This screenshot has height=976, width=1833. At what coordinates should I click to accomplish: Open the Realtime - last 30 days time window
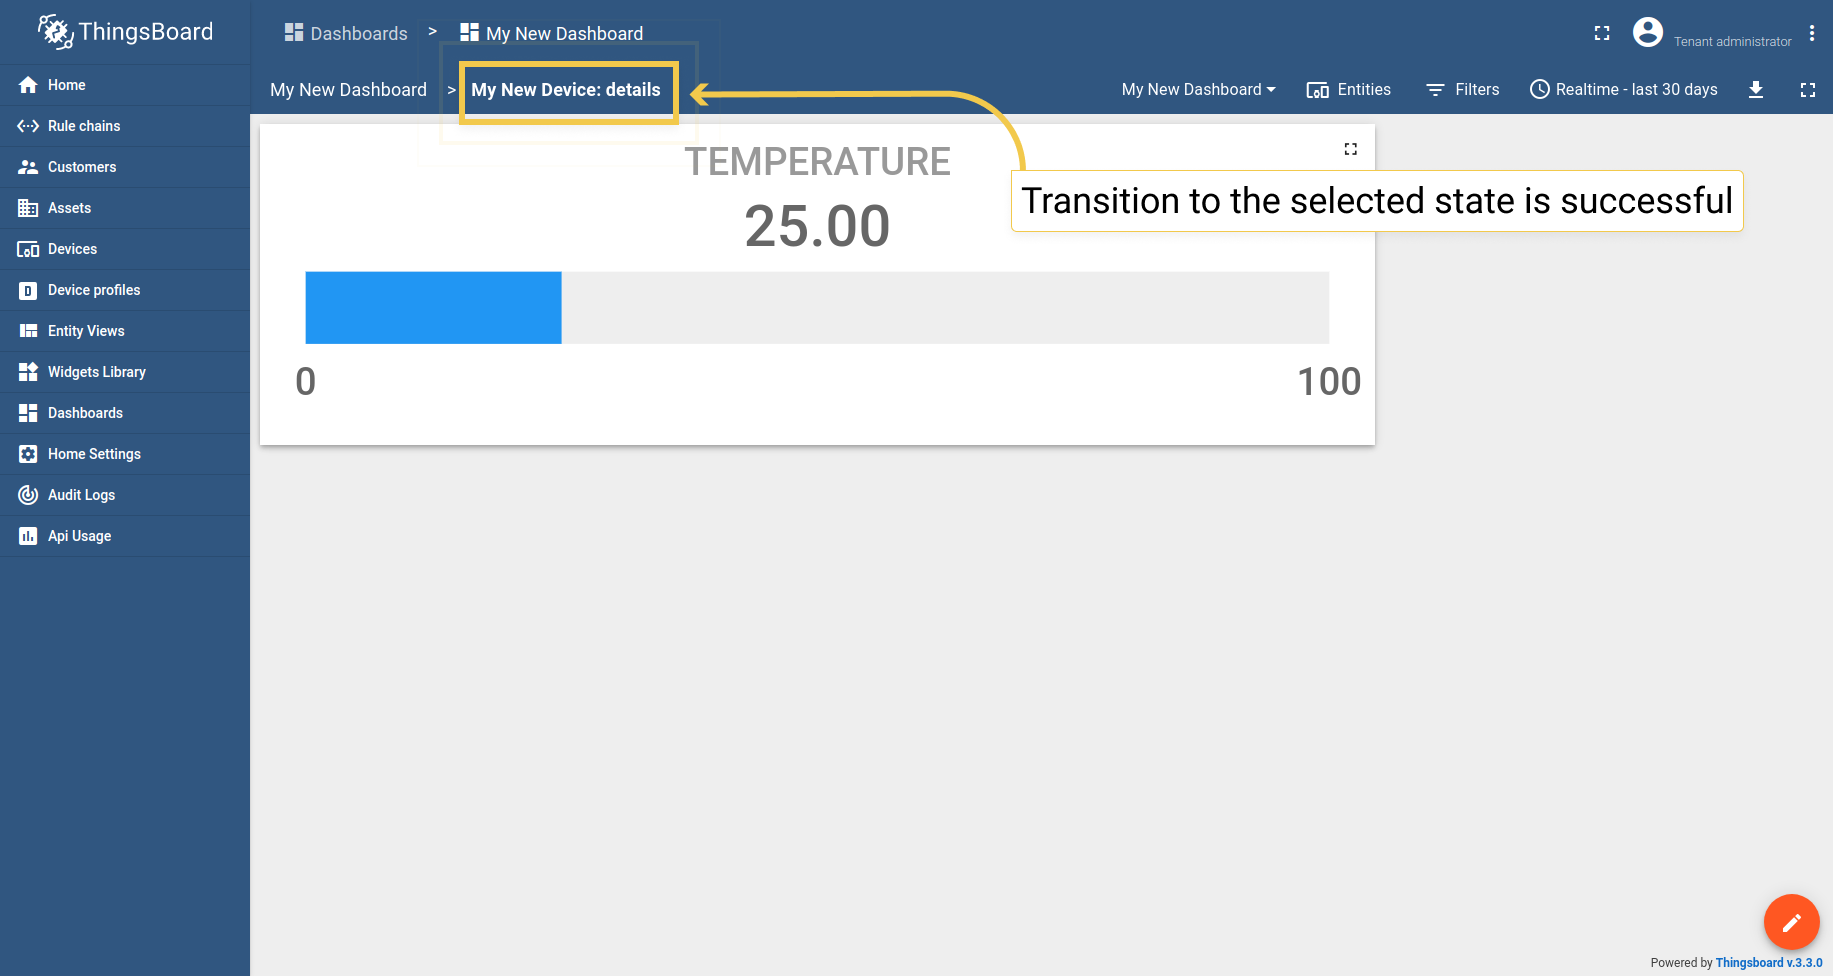coord(1624,90)
